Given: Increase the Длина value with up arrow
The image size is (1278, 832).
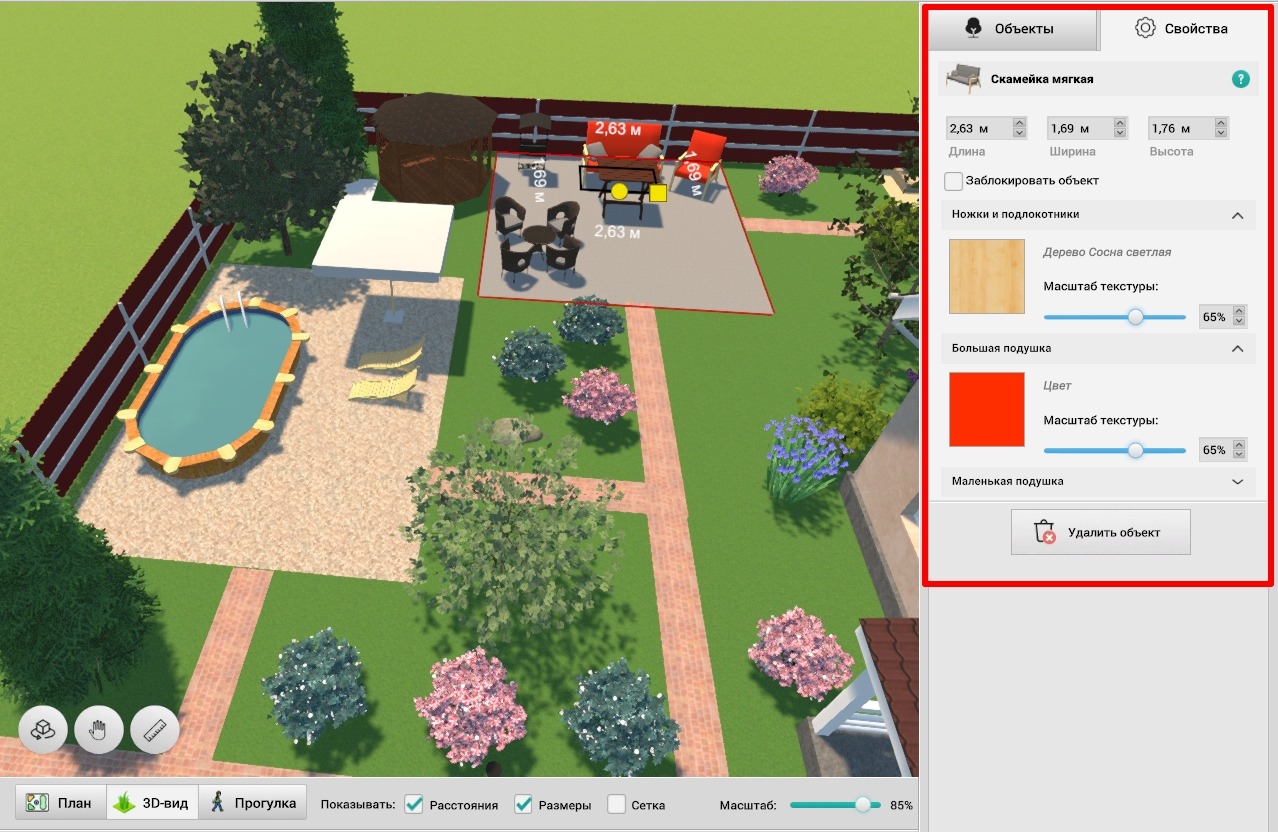Looking at the screenshot, I should coord(1019,123).
